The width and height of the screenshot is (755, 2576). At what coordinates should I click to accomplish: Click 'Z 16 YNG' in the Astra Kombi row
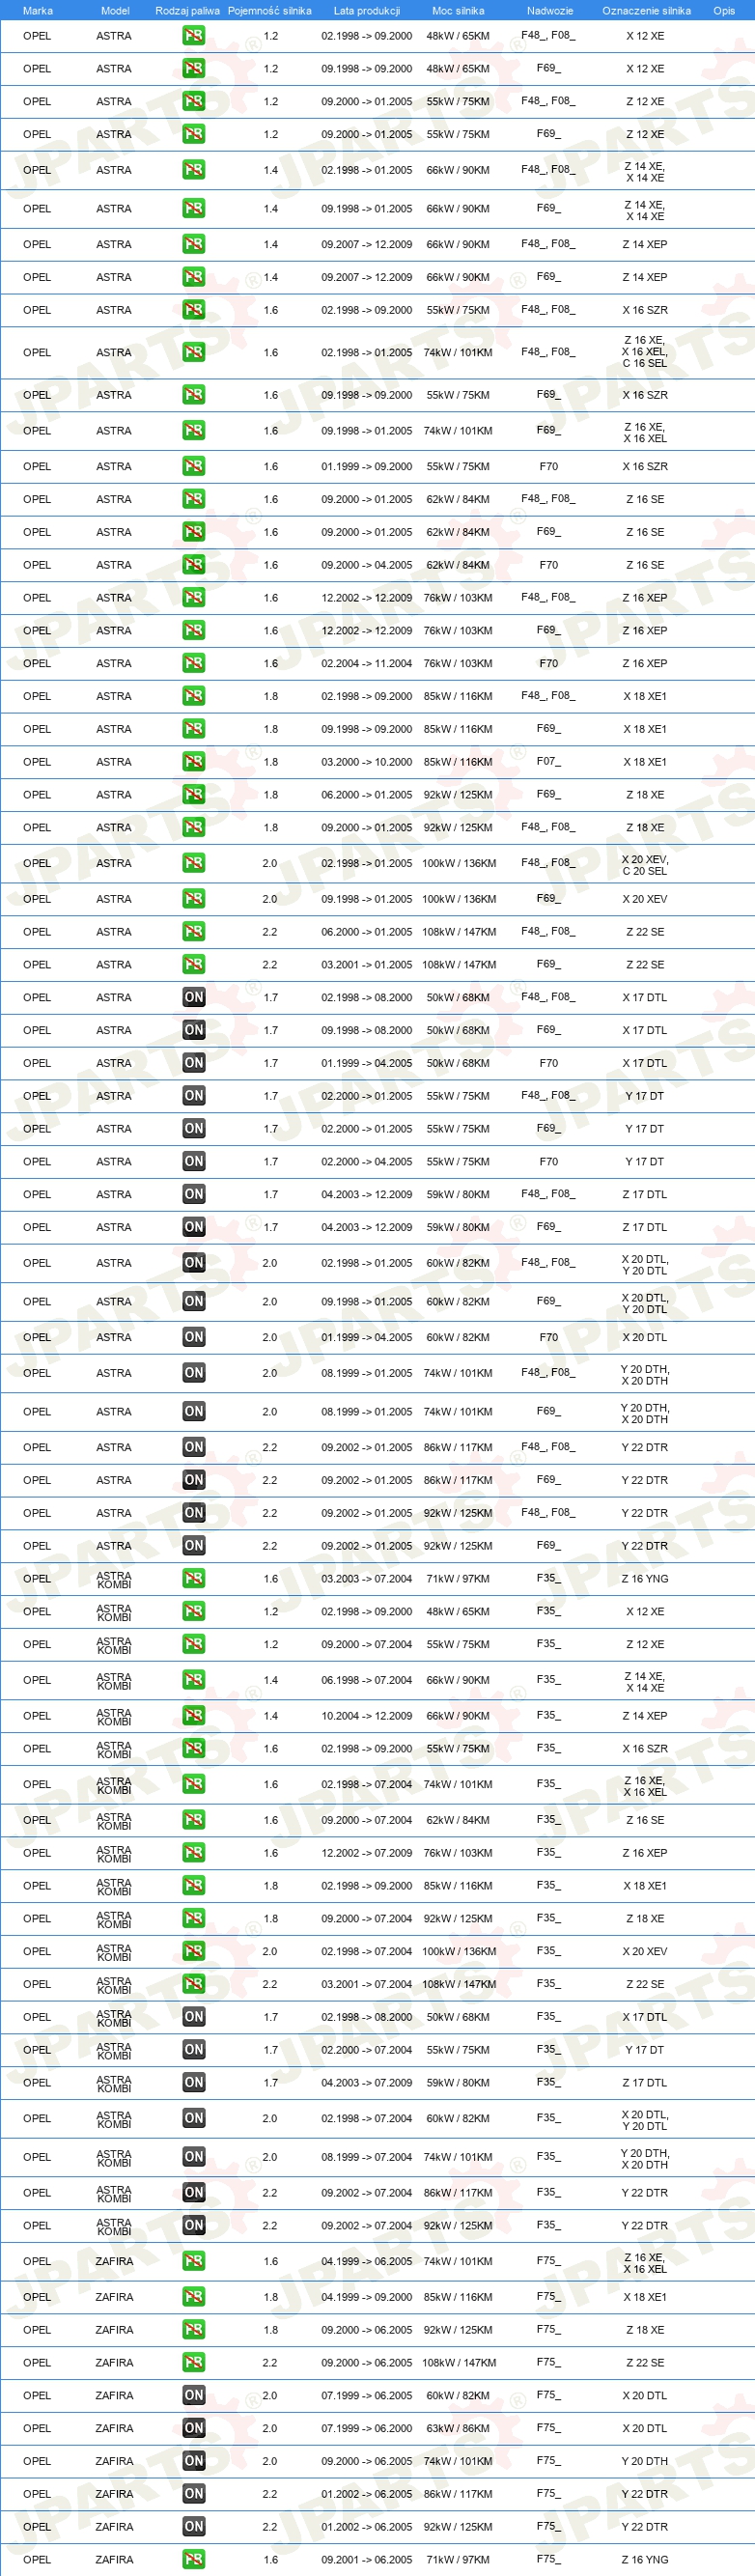(645, 1579)
